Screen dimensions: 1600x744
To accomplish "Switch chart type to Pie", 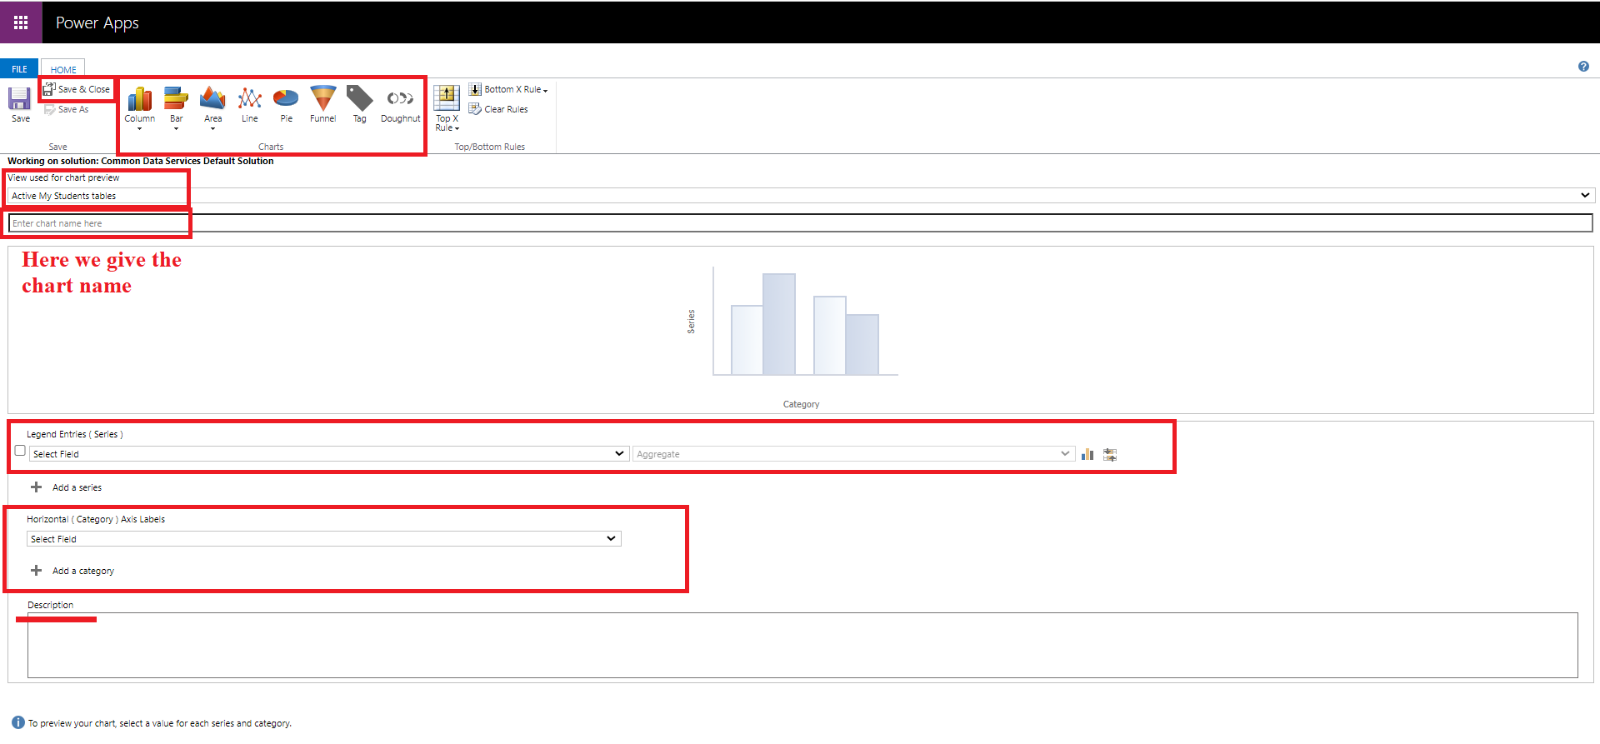I will coord(286,99).
